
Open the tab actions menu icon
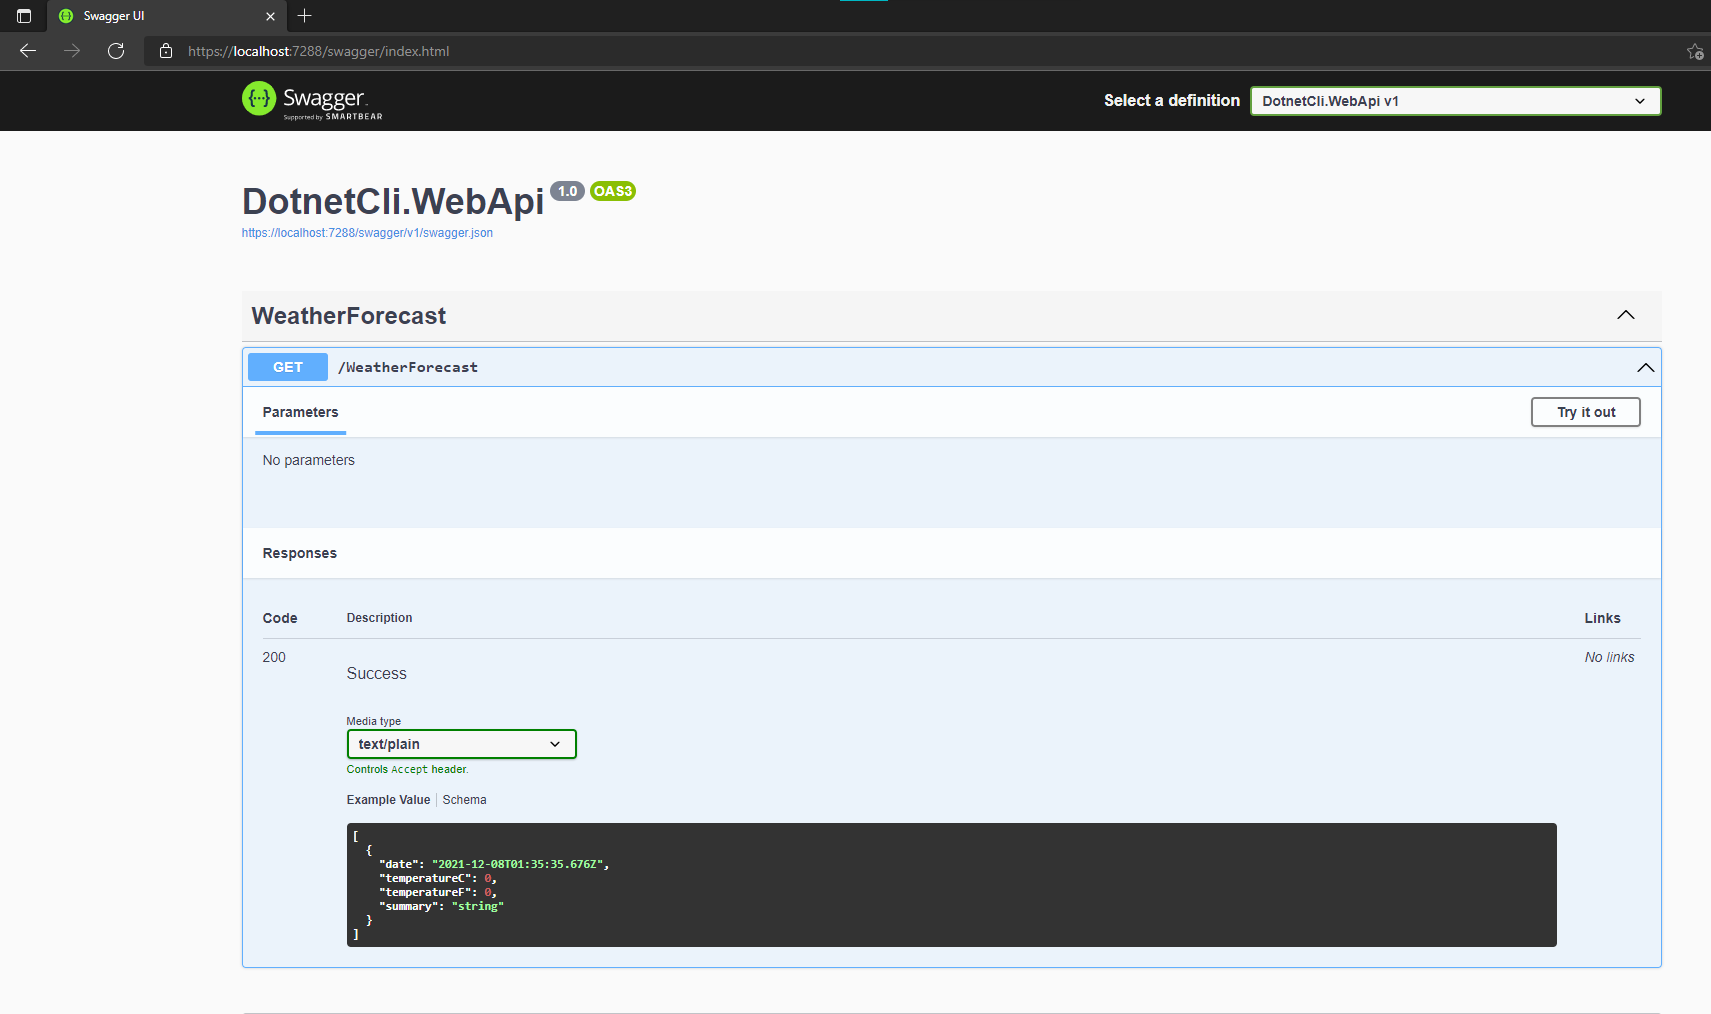tap(24, 16)
